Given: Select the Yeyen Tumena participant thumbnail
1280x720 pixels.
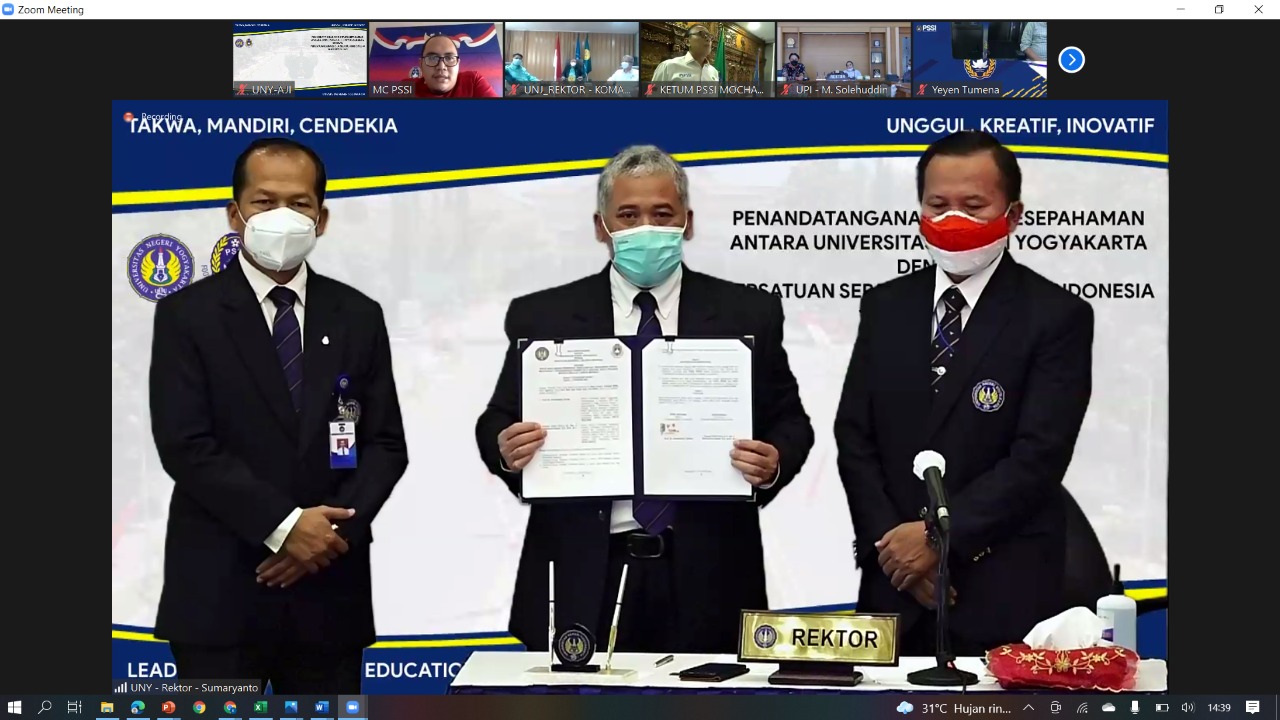Looking at the screenshot, I should [980, 59].
